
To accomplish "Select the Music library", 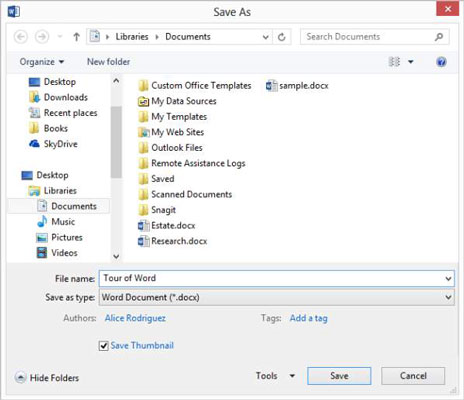I will pos(56,222).
